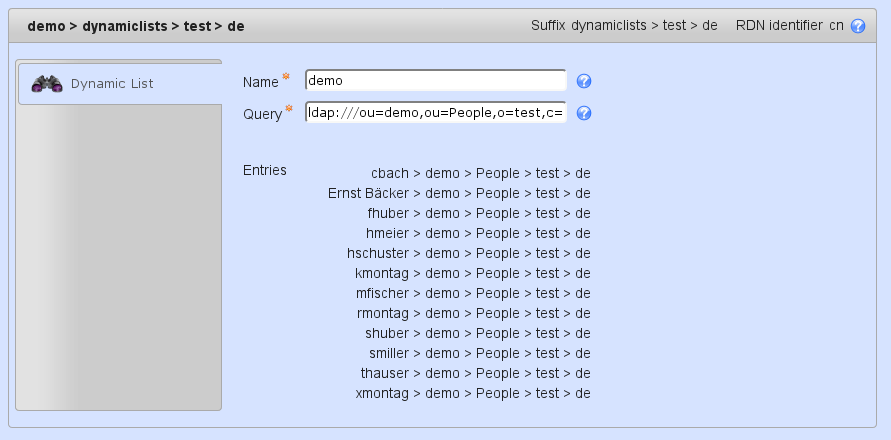
Task: Select the Ernst Bäcker entry
Action: (458, 193)
